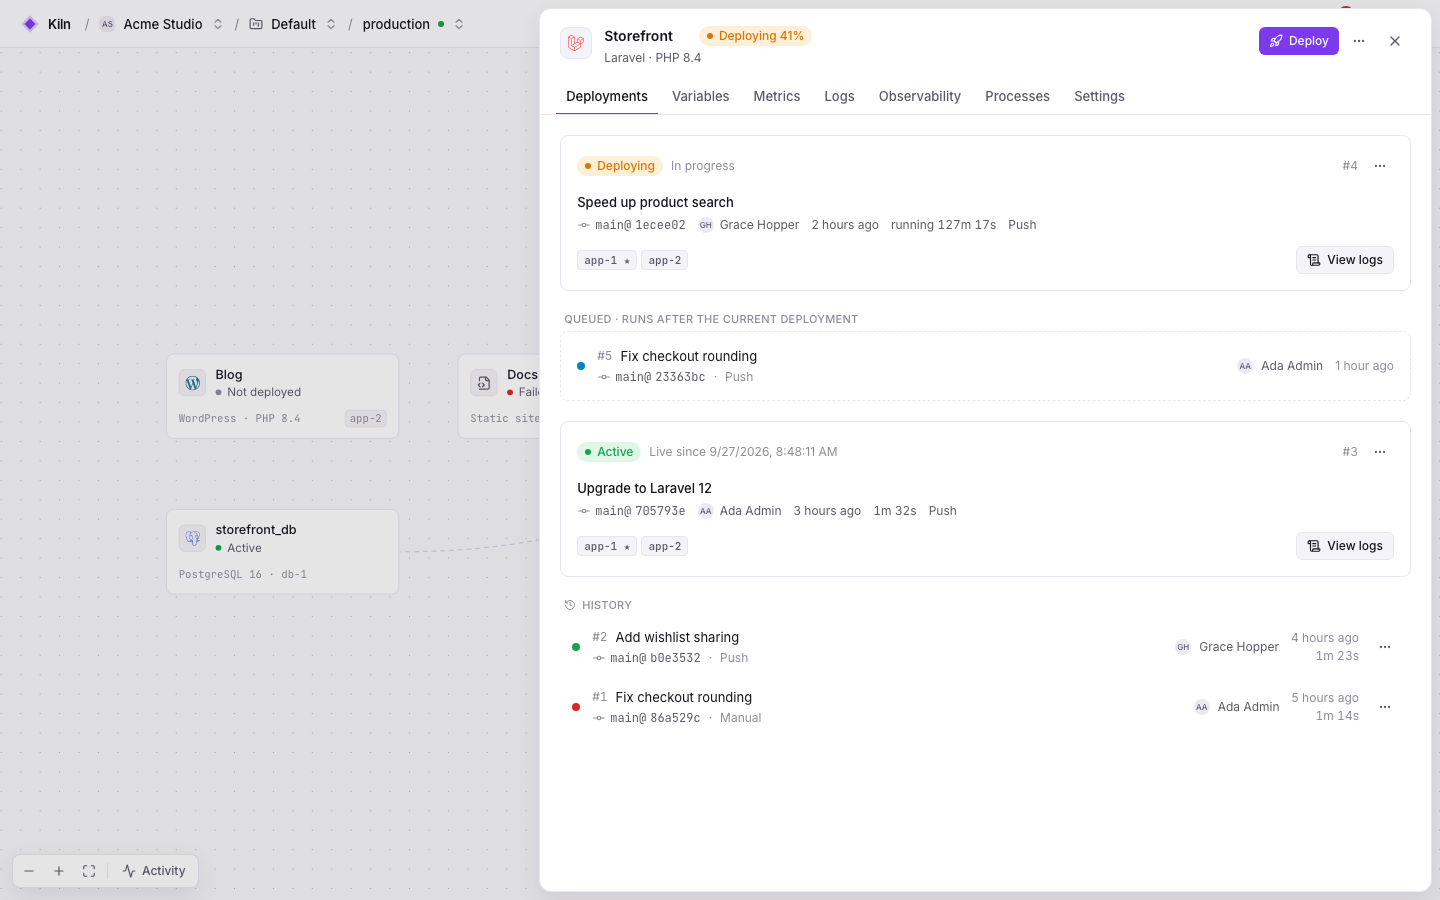Open more options for deployment #3
The image size is (1440, 900).
1380,452
